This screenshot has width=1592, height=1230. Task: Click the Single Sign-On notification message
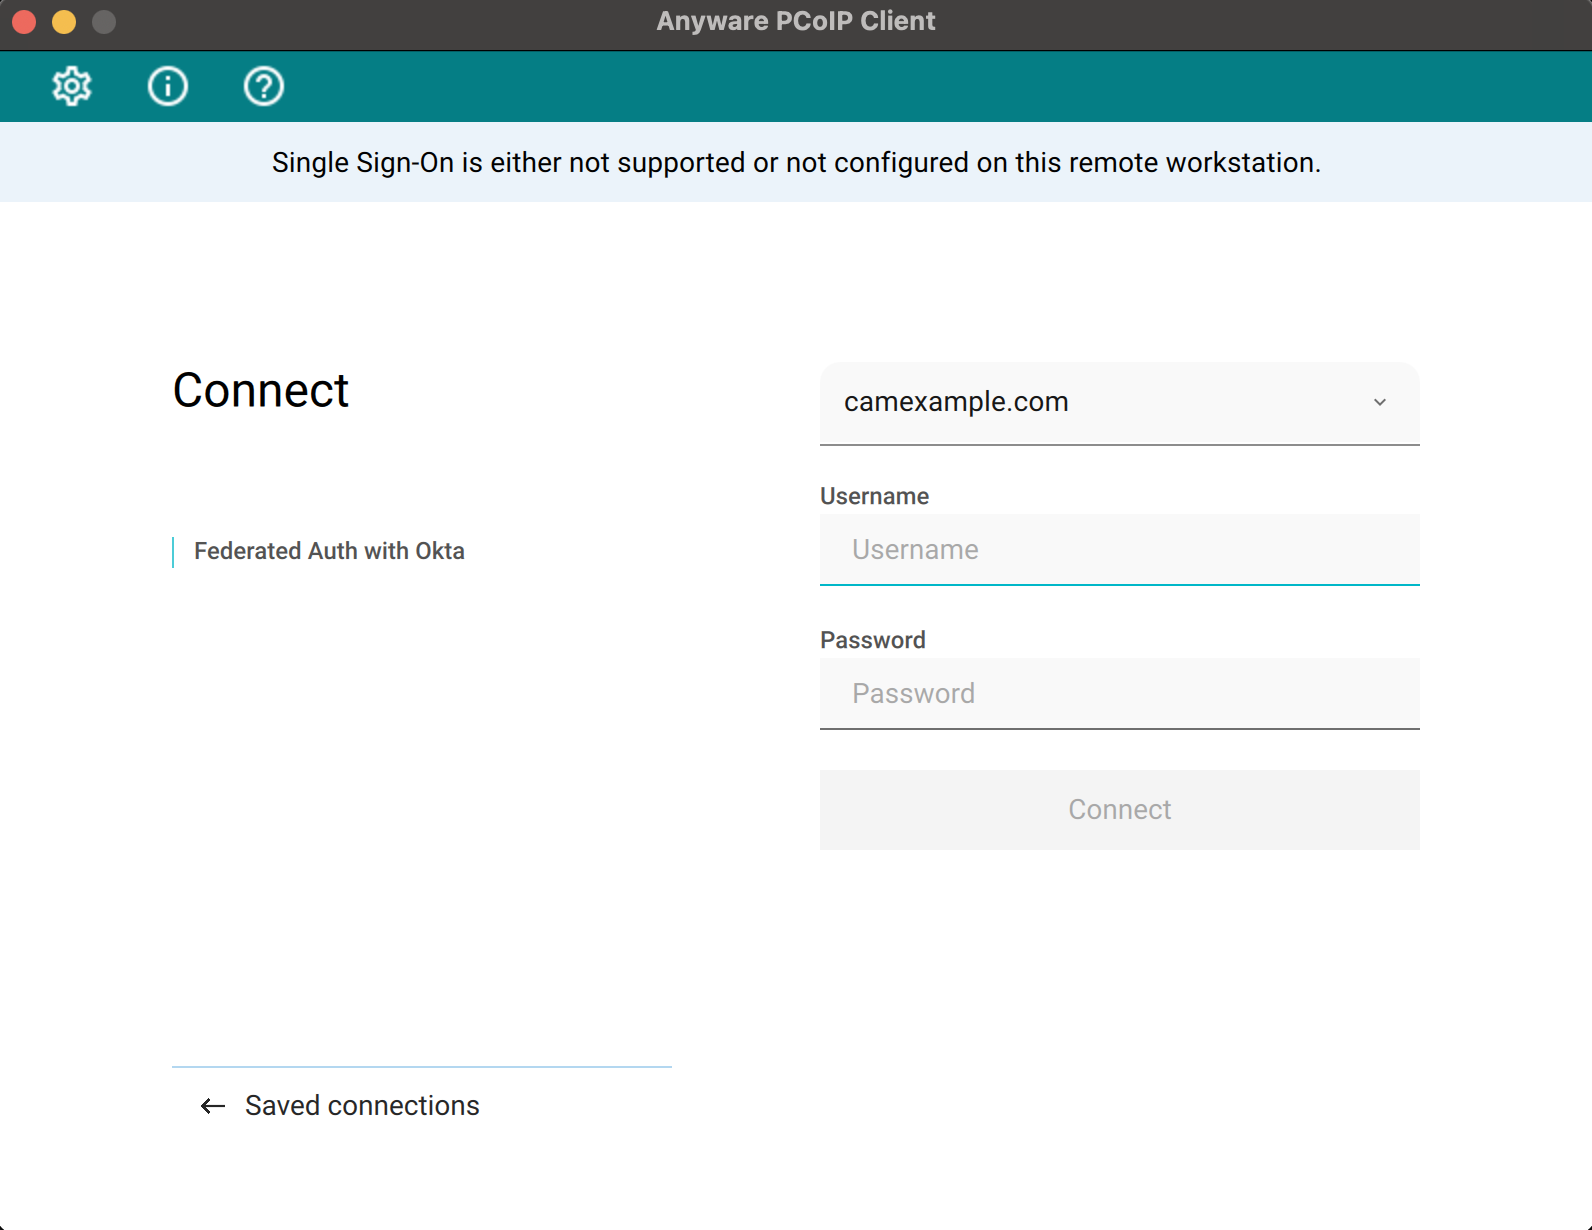coord(796,162)
